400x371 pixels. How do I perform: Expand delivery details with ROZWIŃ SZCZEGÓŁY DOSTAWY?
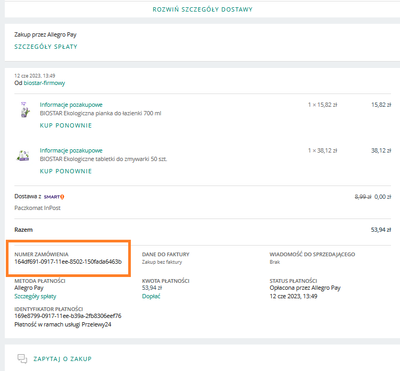tap(202, 10)
